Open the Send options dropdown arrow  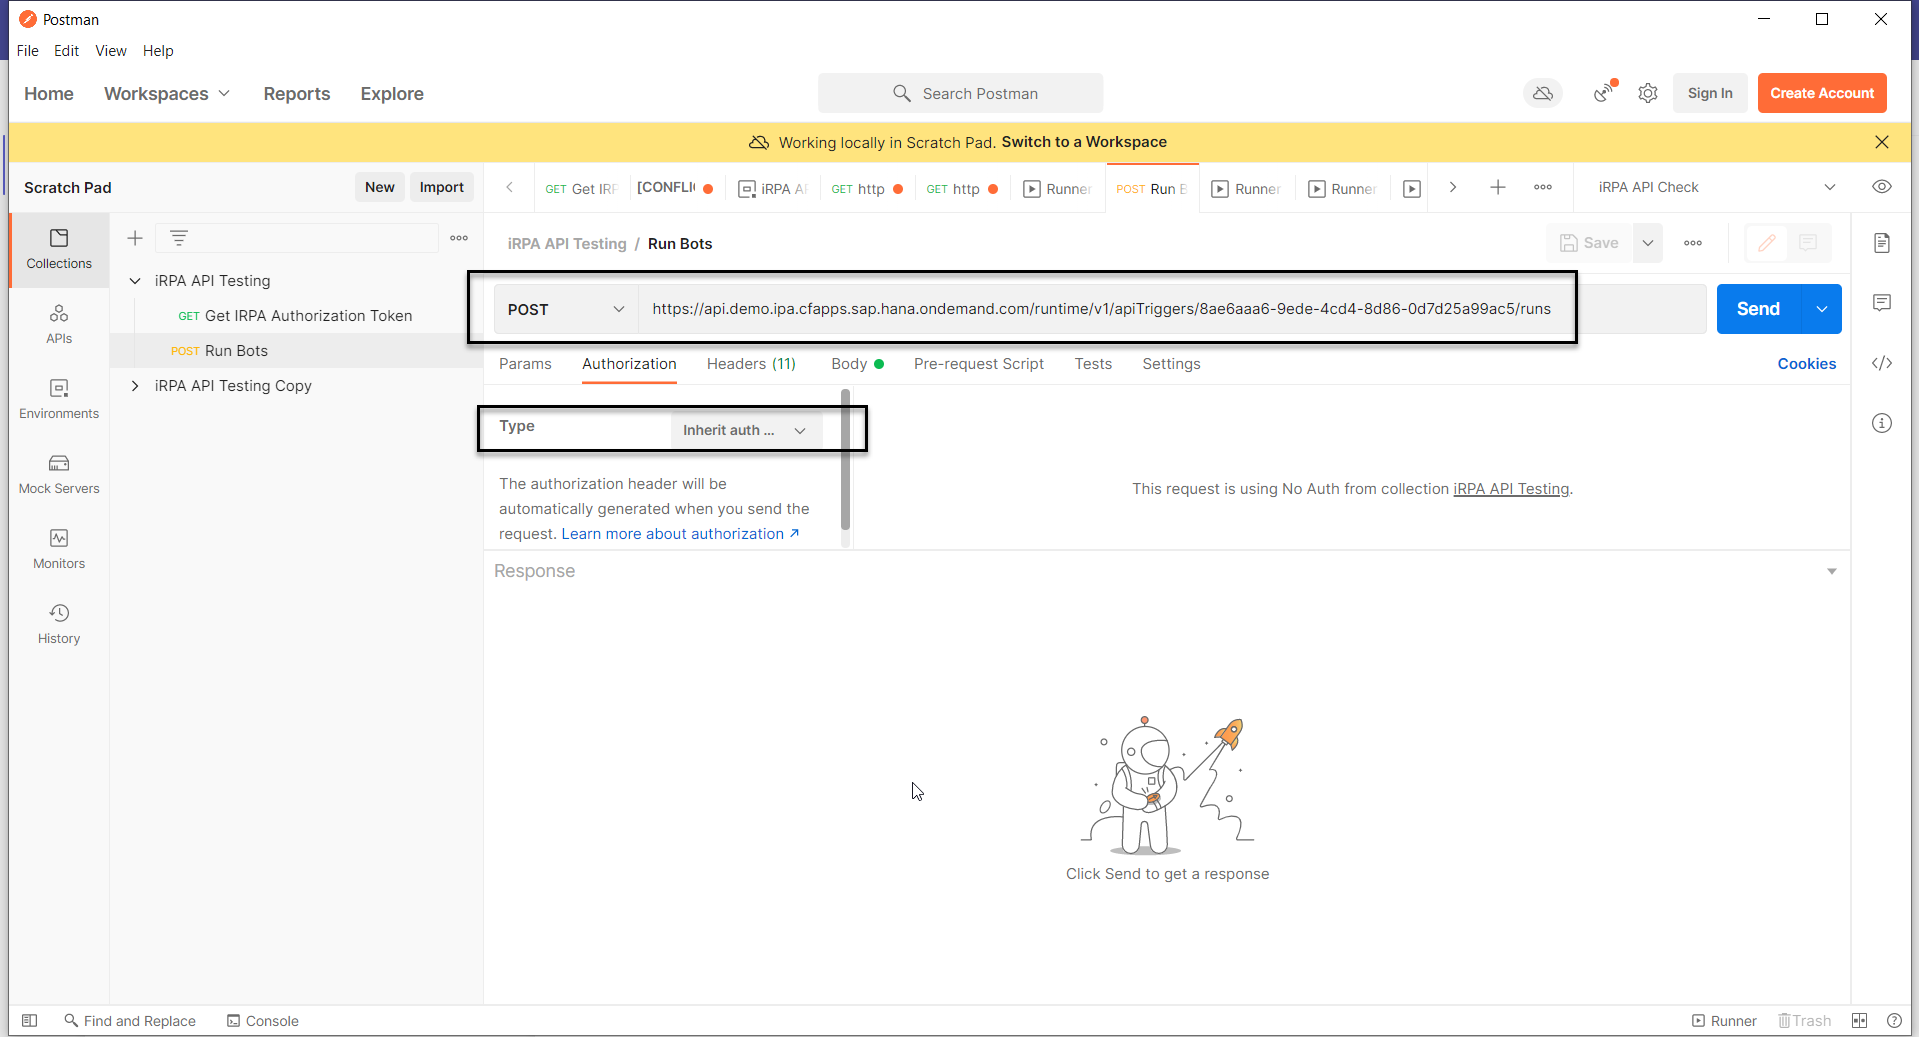(1822, 309)
